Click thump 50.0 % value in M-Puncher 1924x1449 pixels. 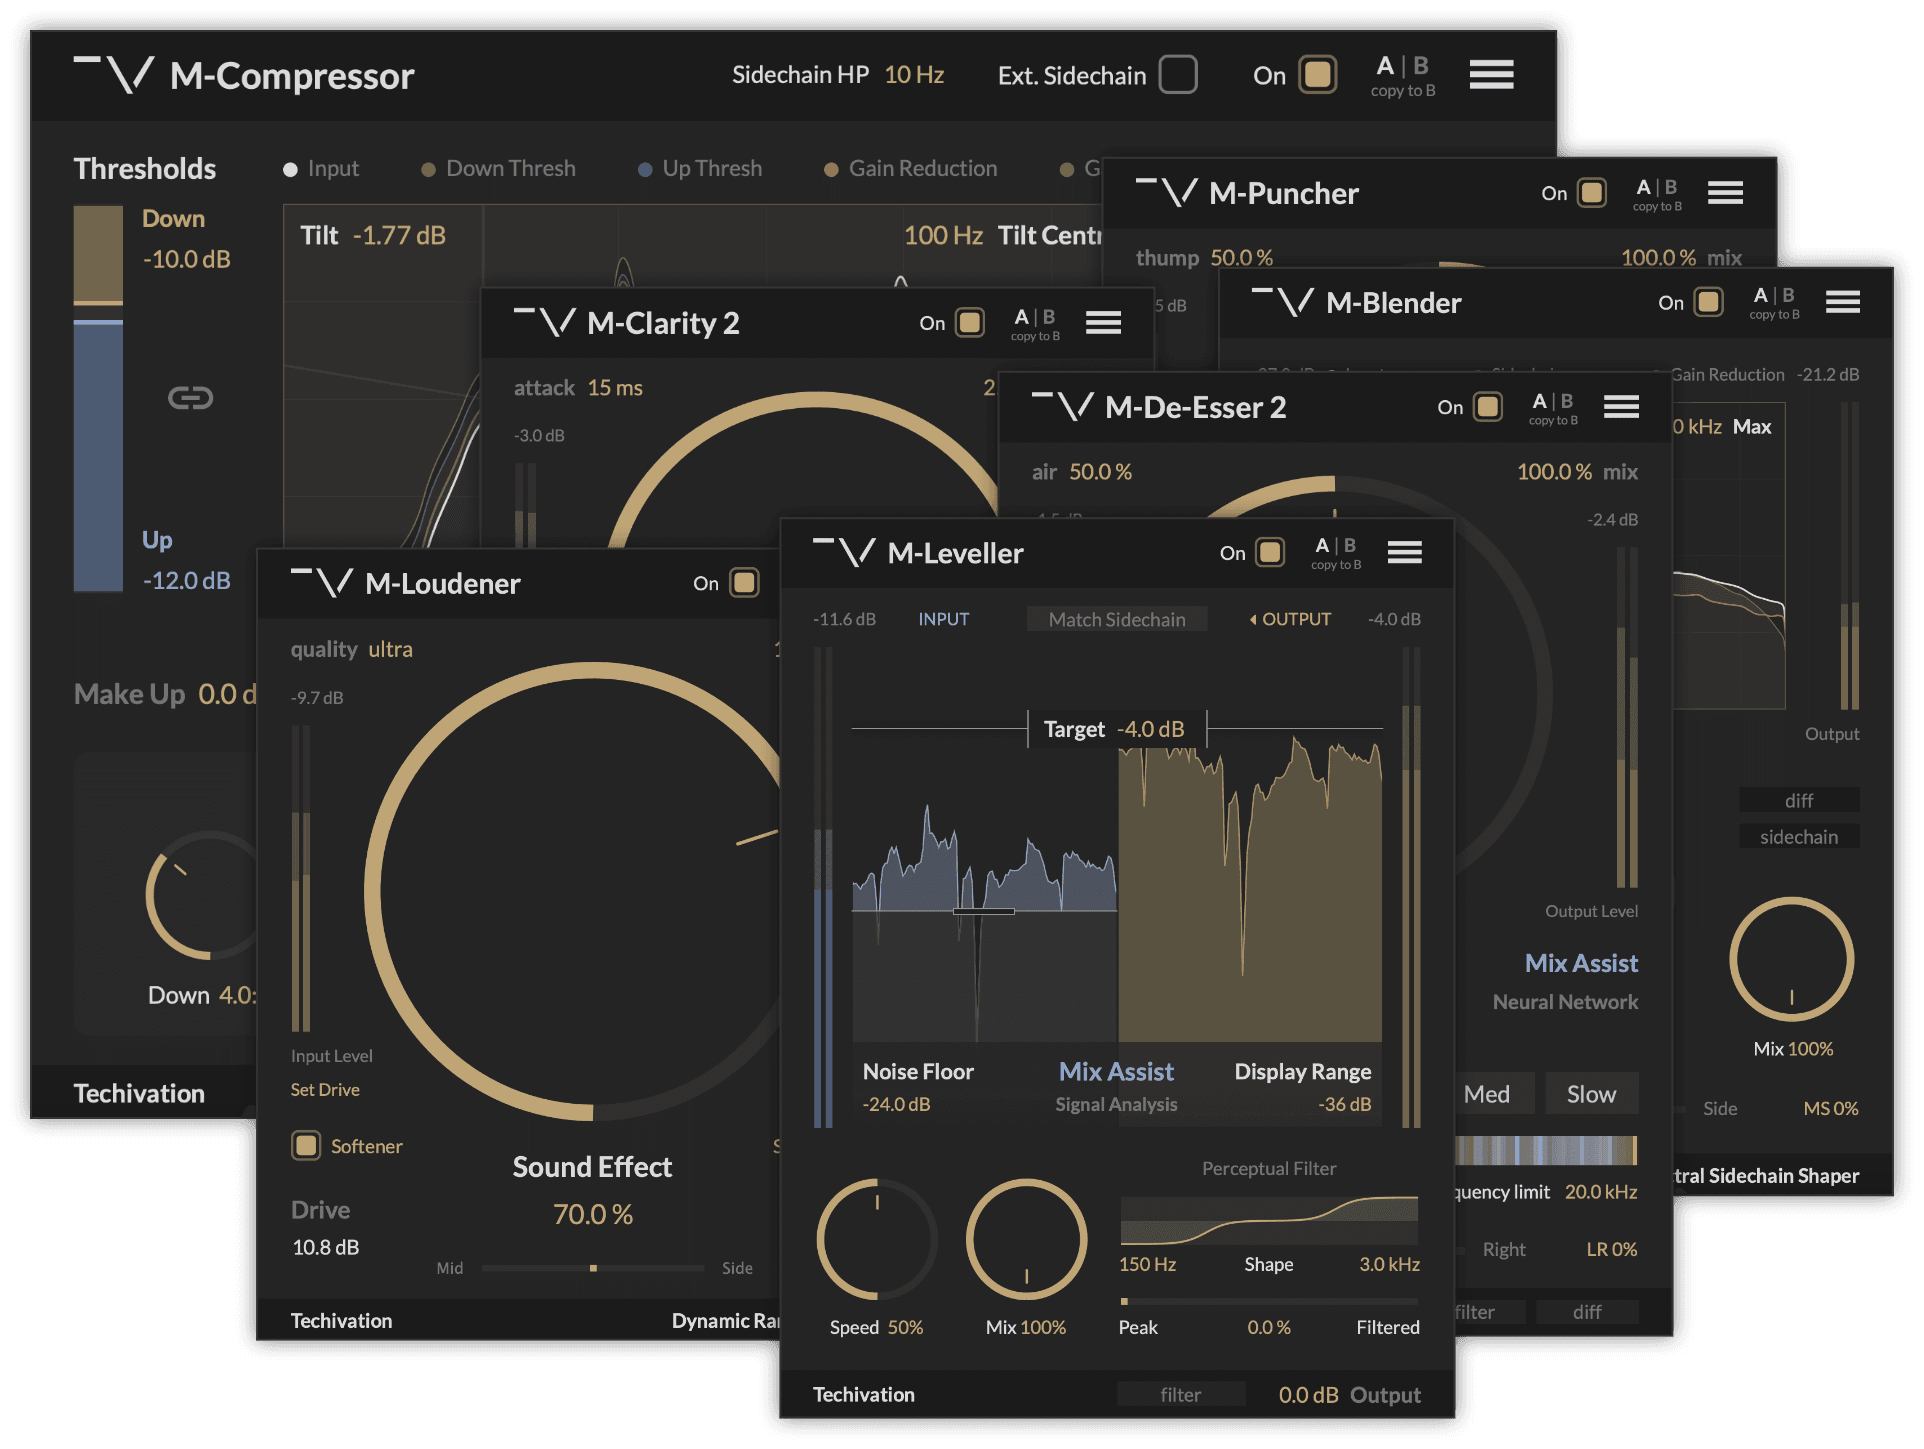[x=1241, y=257]
